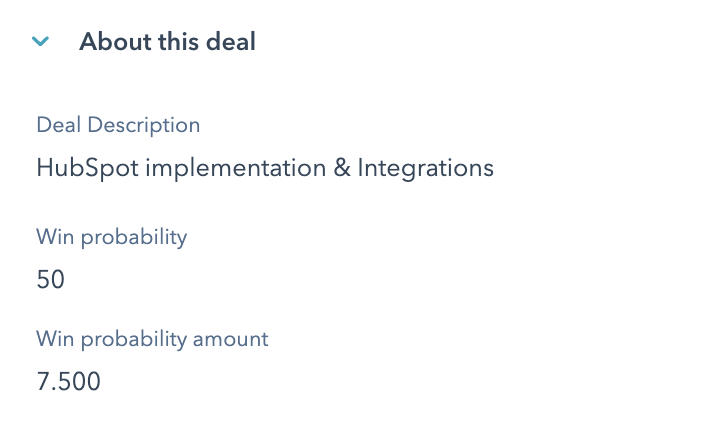Click the word HubSpot in the description
Screen dimensions: 716x422
(87, 168)
